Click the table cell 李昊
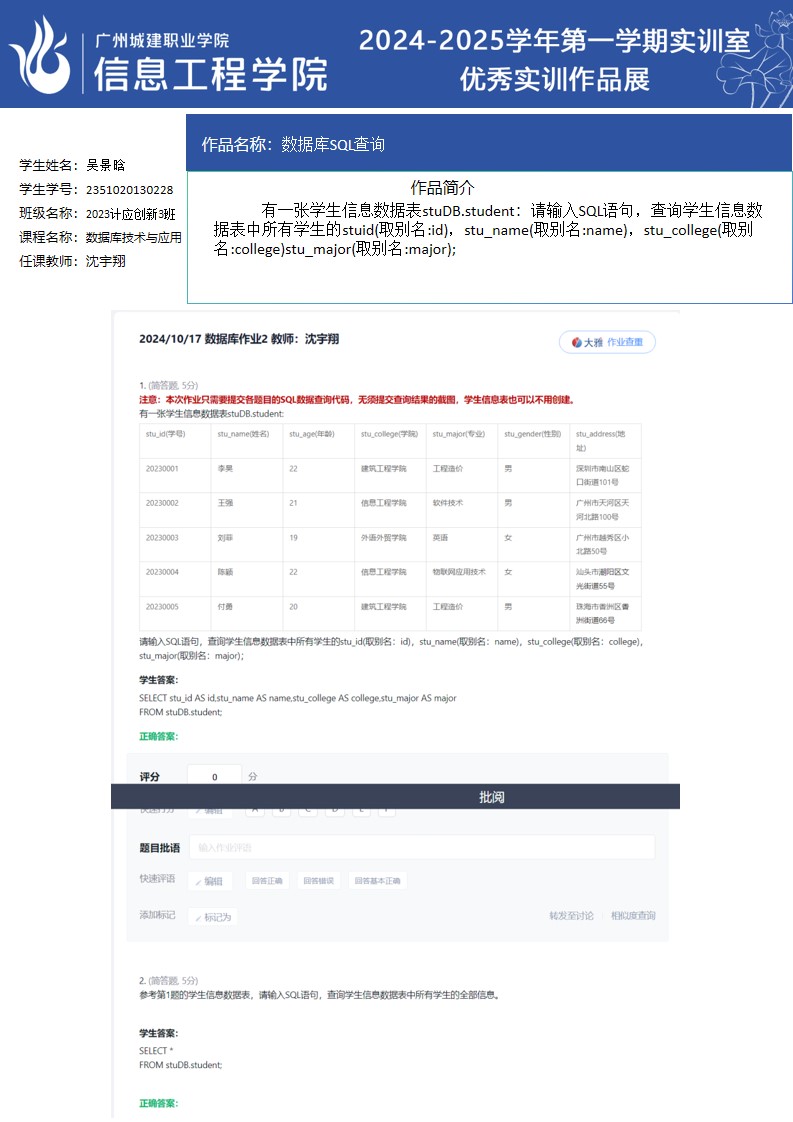793x1122 pixels. 225,468
